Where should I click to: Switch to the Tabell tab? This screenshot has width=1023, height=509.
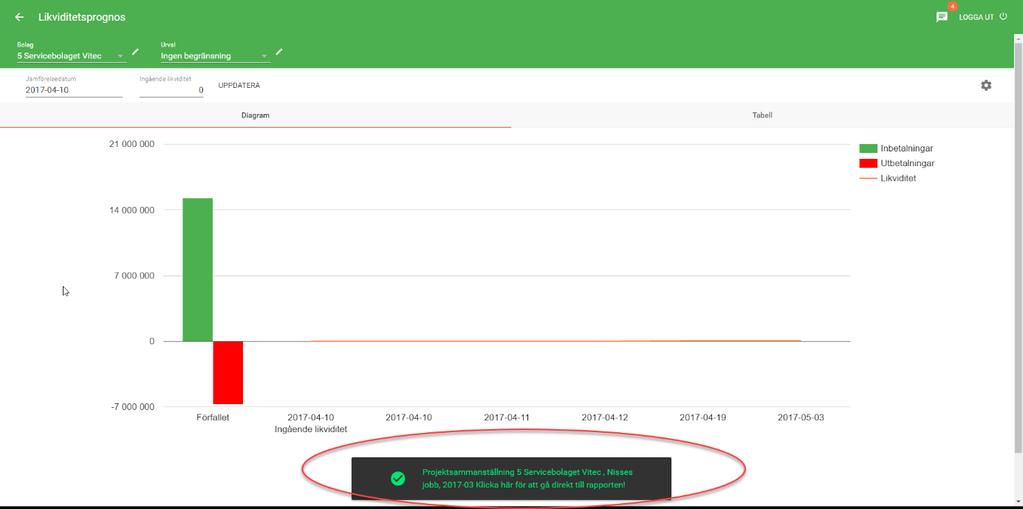click(761, 115)
